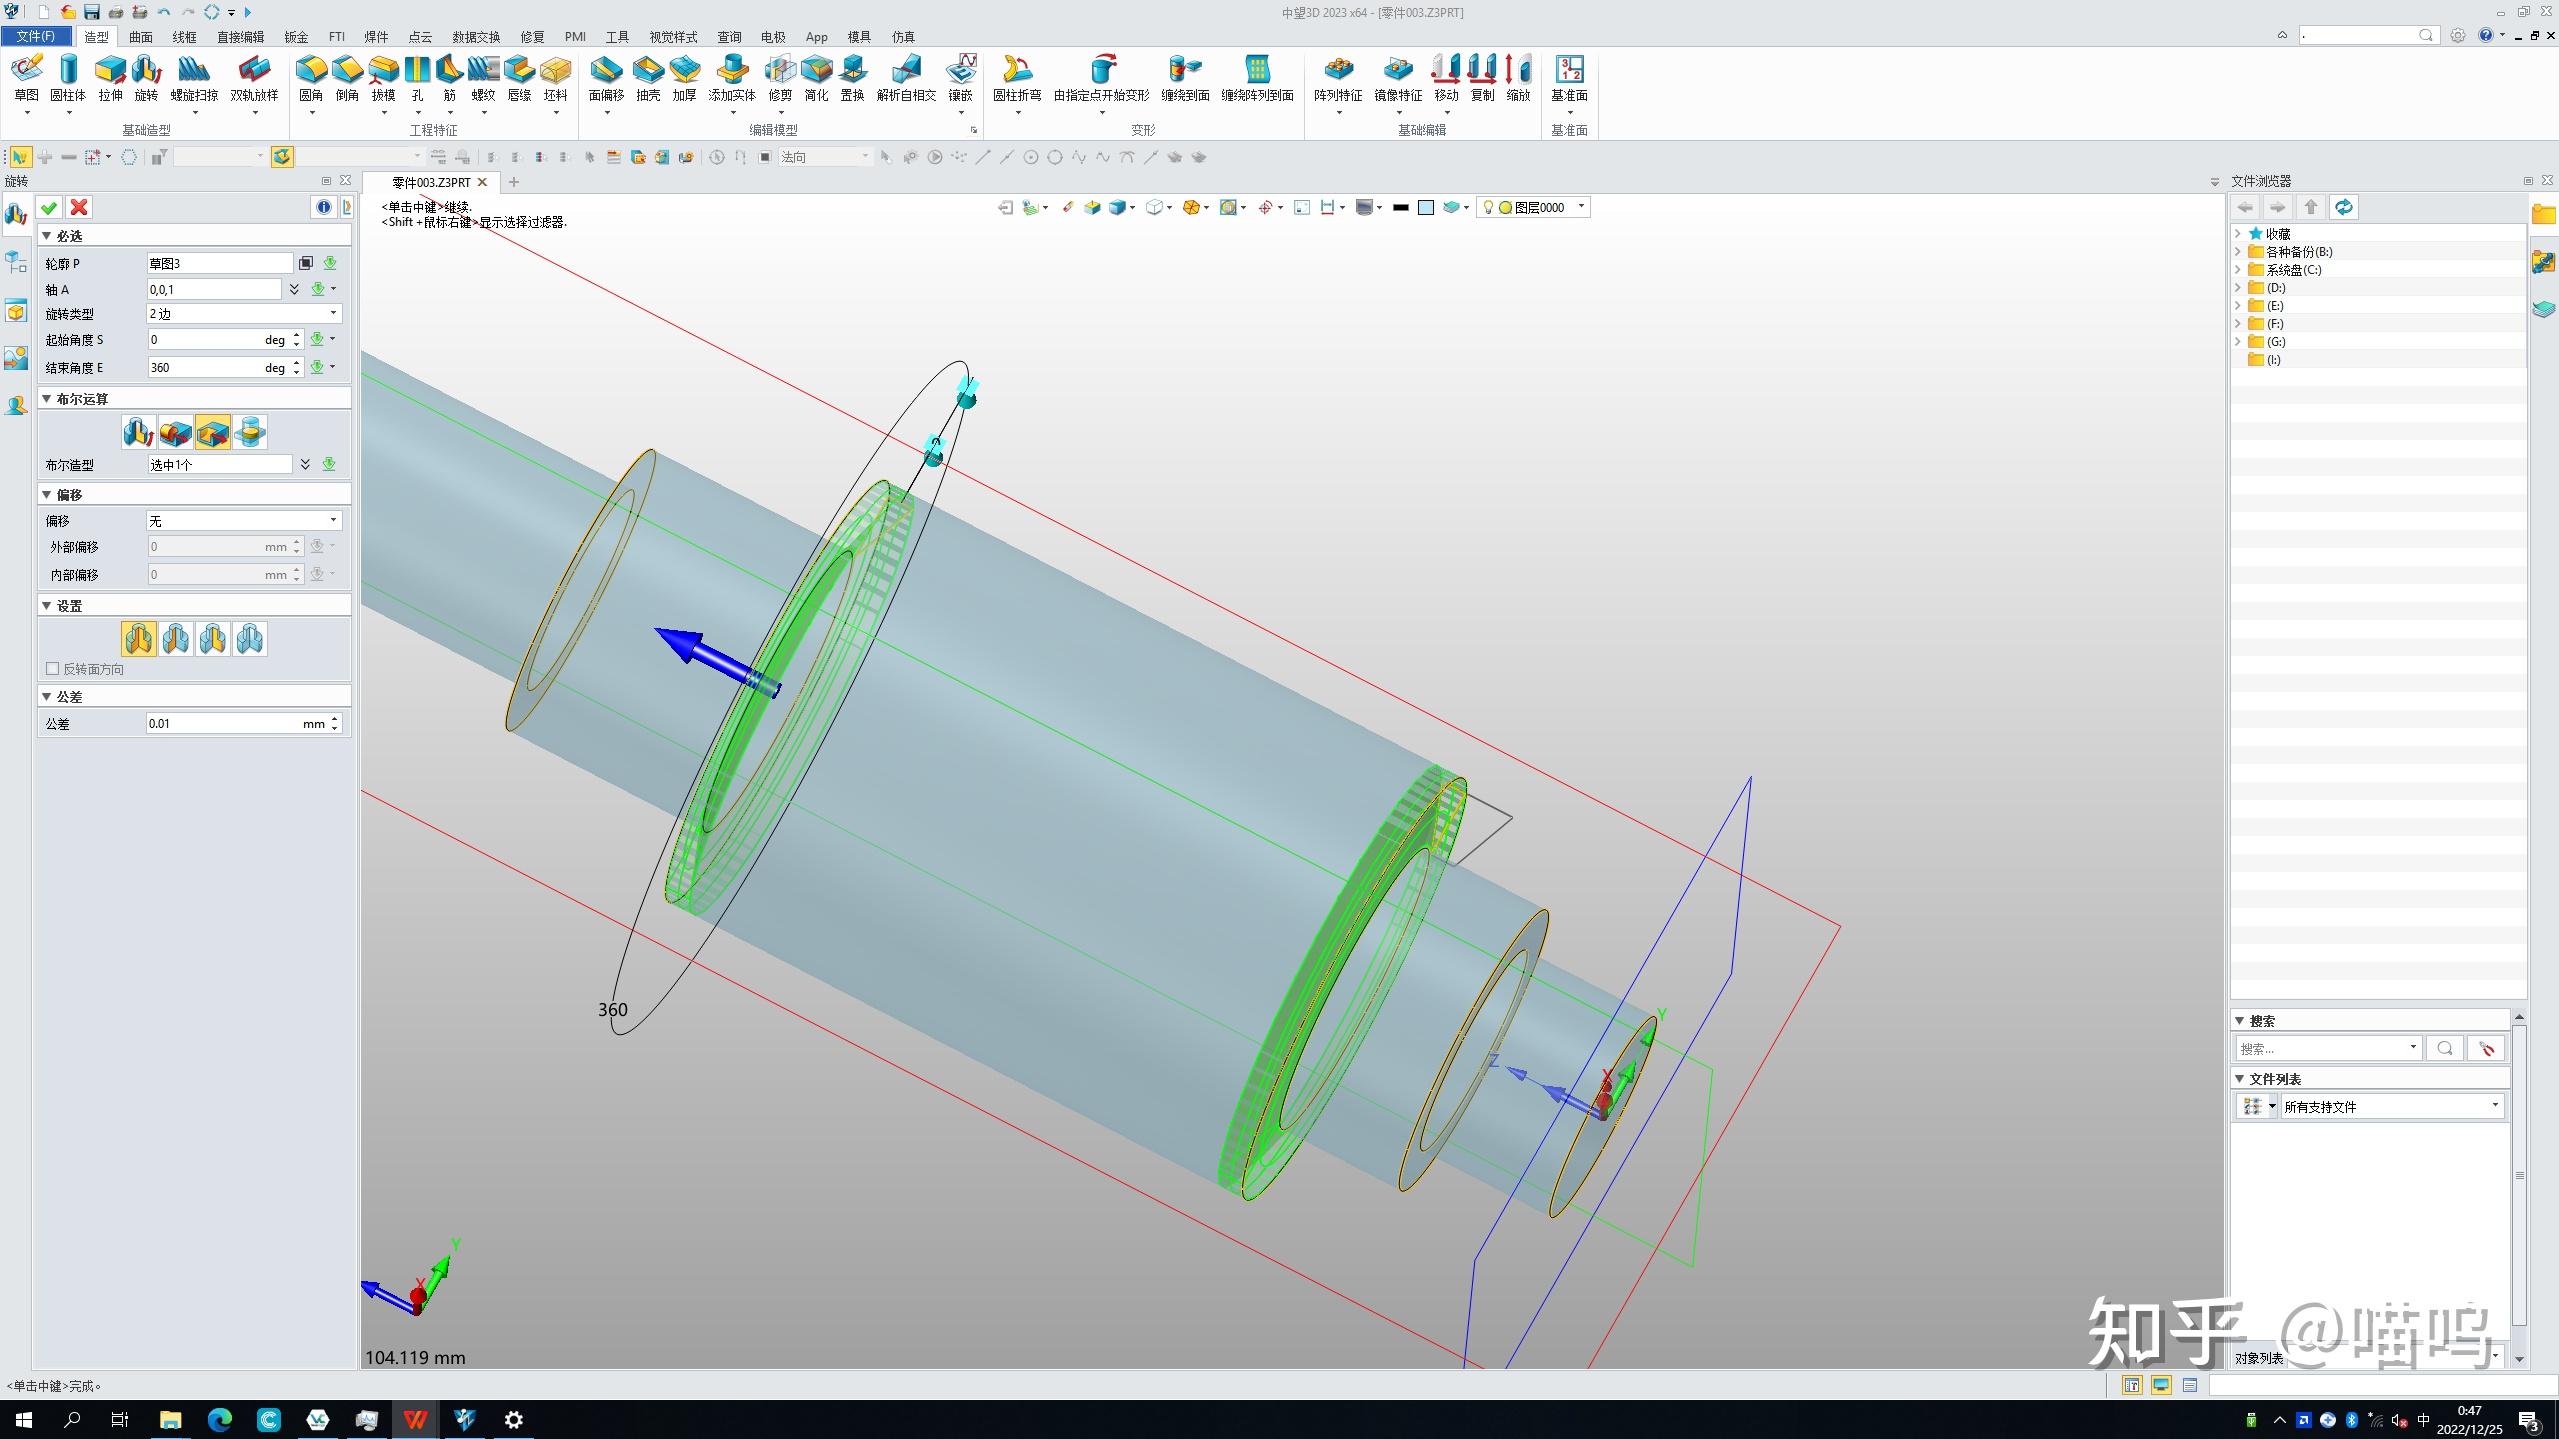Go back in file browser
This screenshot has height=1439, width=2559.
(x=2245, y=207)
